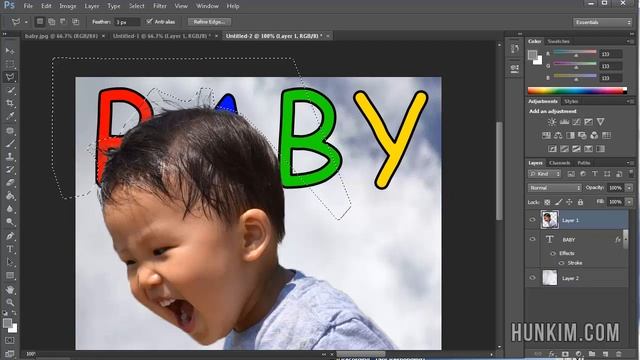This screenshot has height=360, width=640.
Task: Add a layer mask button
Action: tap(565, 354)
